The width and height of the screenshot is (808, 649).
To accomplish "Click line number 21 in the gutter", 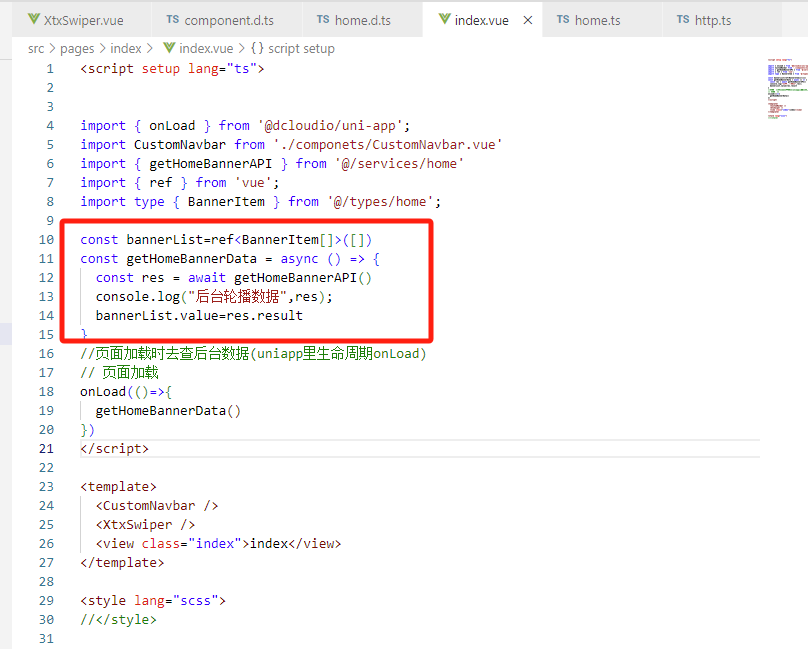I will tap(46, 448).
